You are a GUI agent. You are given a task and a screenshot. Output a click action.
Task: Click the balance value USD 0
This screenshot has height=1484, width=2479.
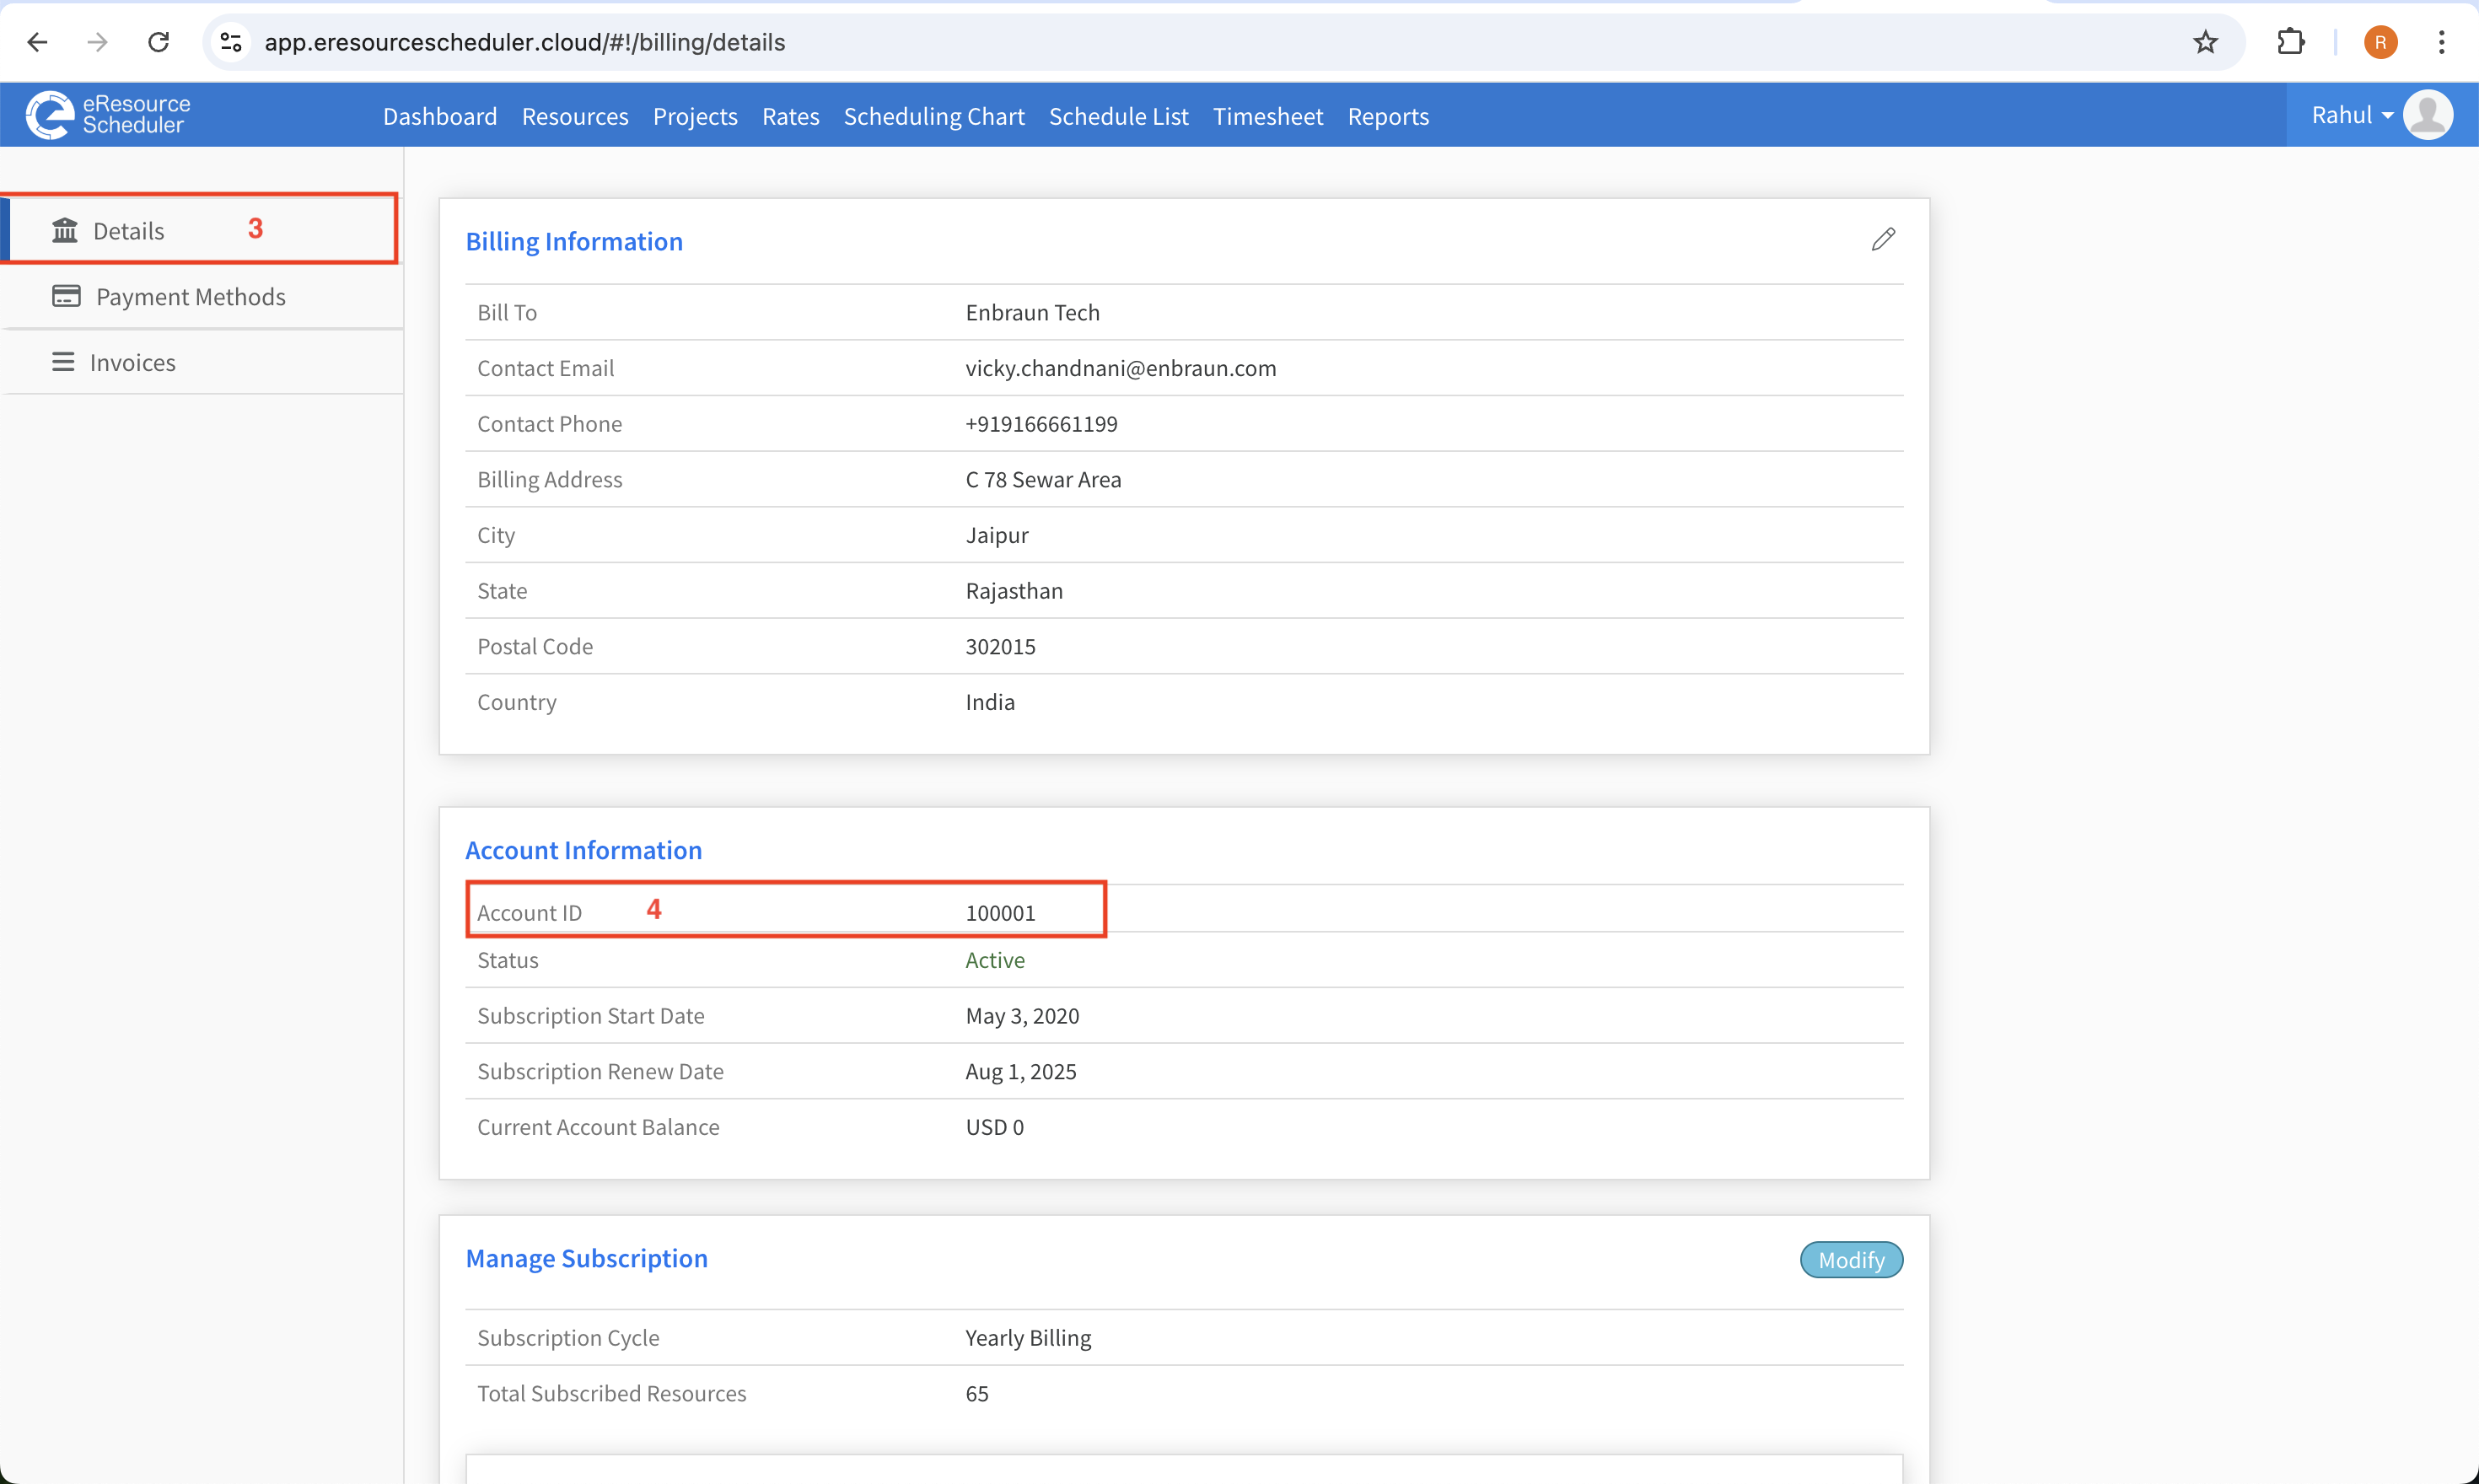(x=994, y=1127)
